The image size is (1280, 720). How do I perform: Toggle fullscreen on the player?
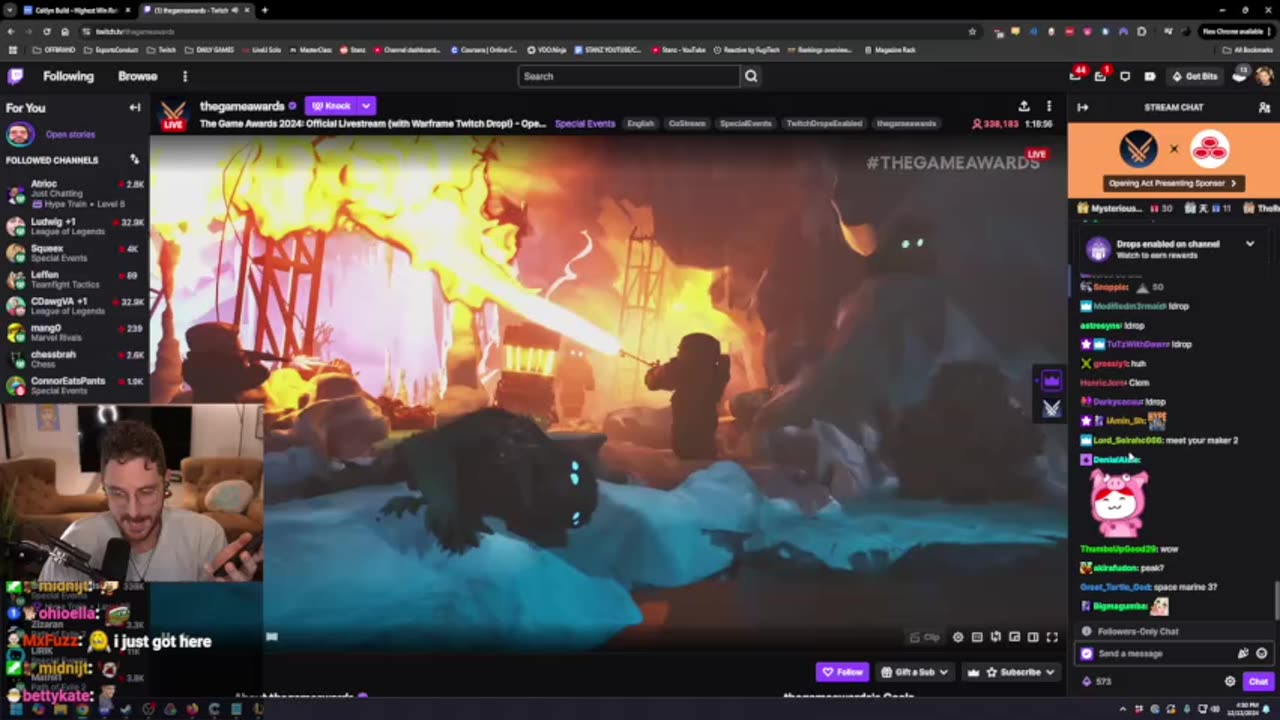[x=1052, y=637]
